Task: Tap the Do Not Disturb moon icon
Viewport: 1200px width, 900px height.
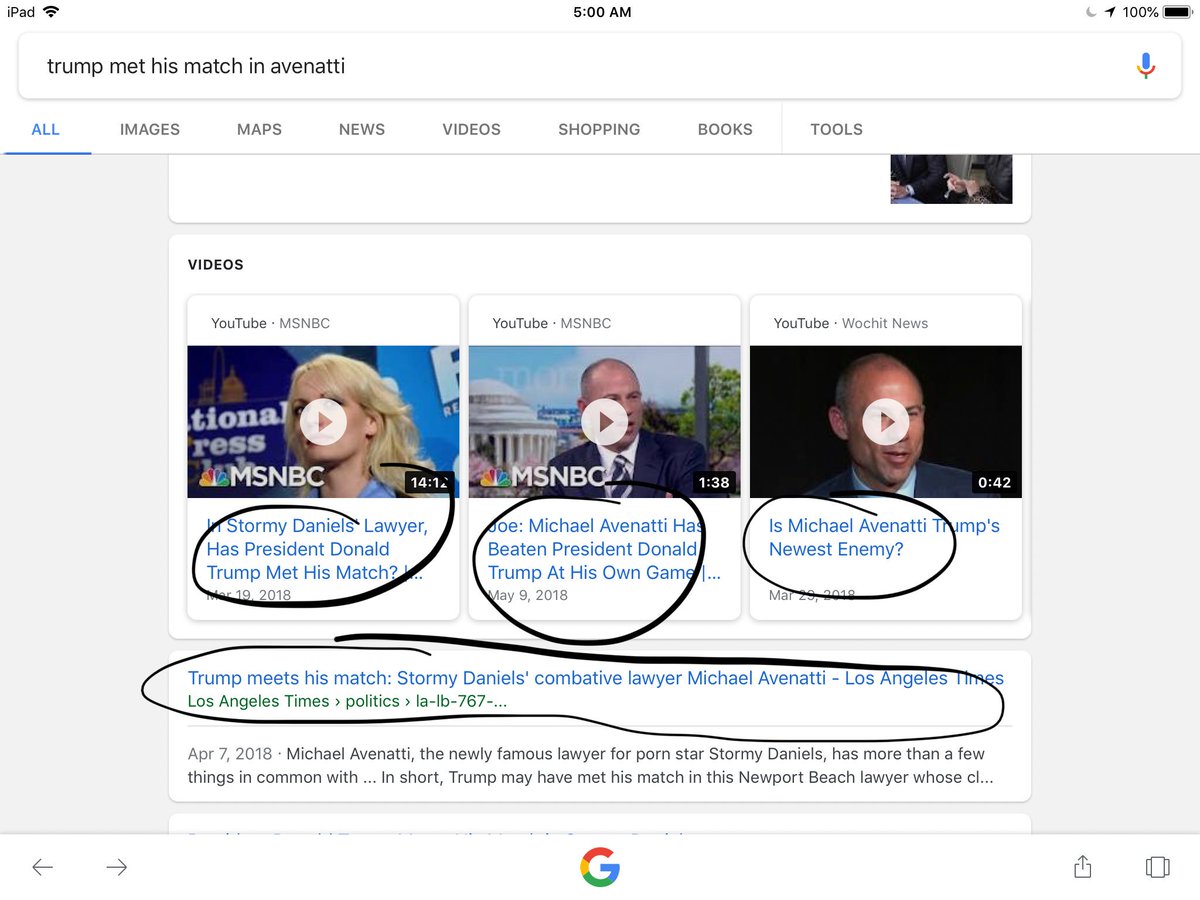Action: (x=1090, y=12)
